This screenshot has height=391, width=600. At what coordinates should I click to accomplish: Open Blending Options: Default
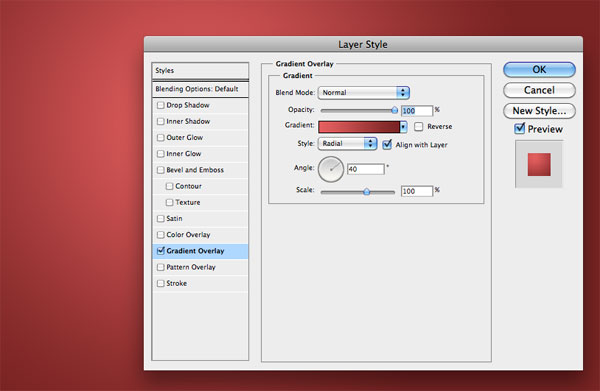click(200, 89)
